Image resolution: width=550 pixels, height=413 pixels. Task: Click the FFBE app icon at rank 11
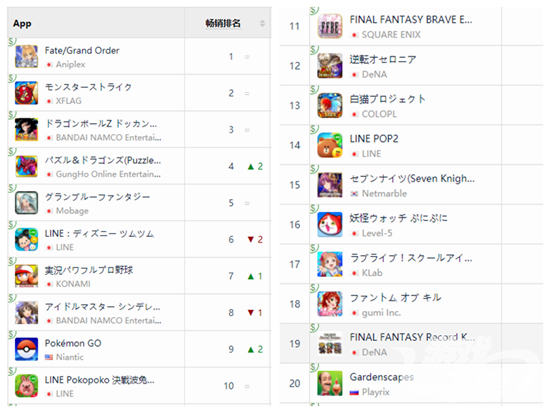[x=330, y=26]
